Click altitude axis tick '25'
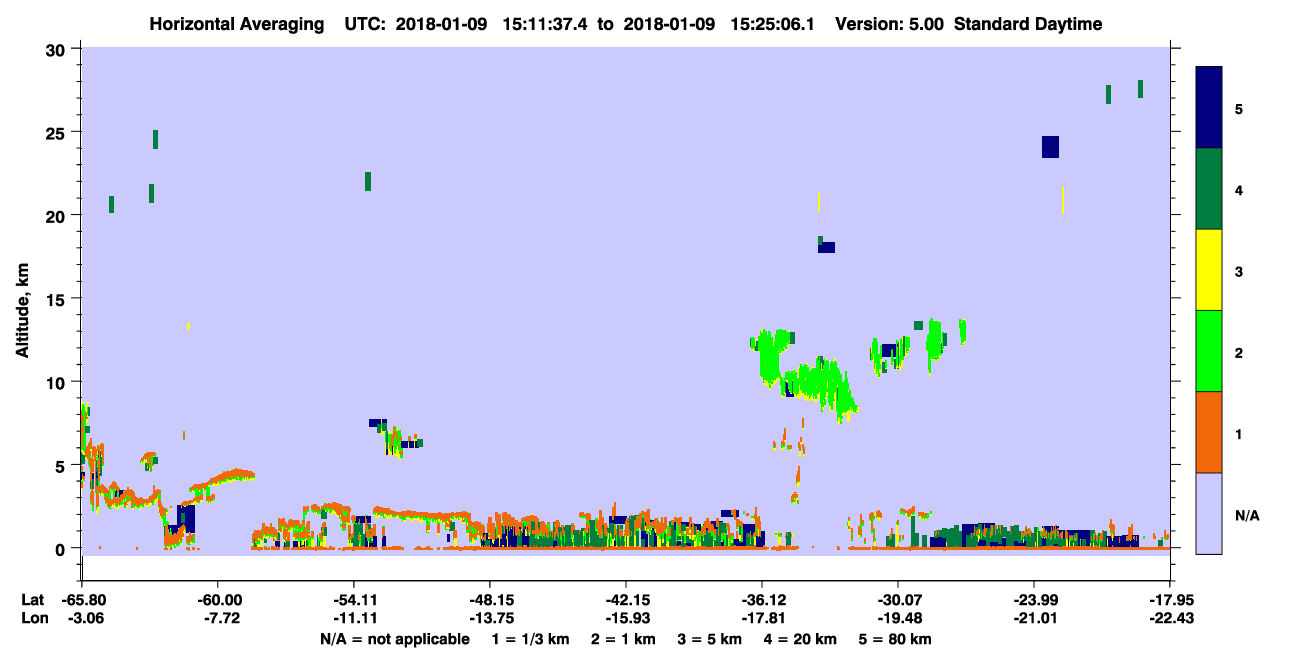Viewport: 1300px width, 667px height. pos(58,133)
